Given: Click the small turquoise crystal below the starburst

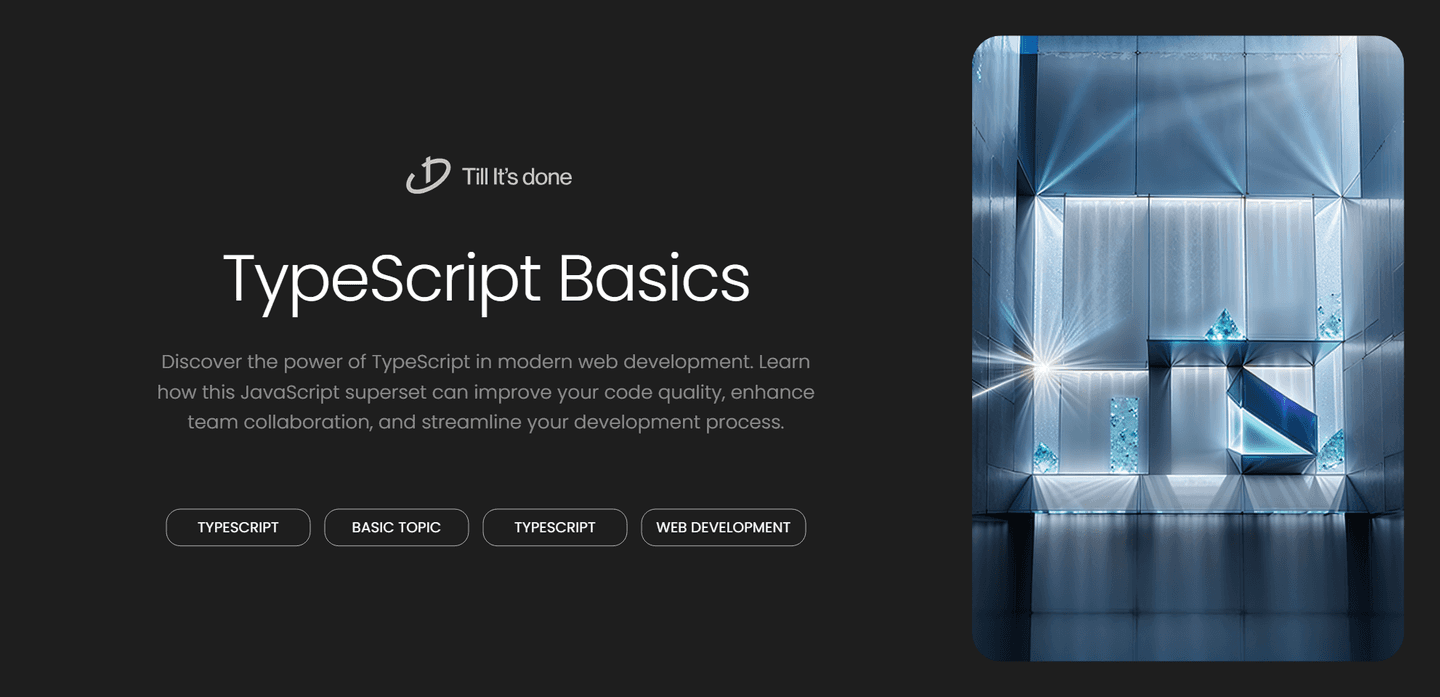Looking at the screenshot, I should 1046,455.
